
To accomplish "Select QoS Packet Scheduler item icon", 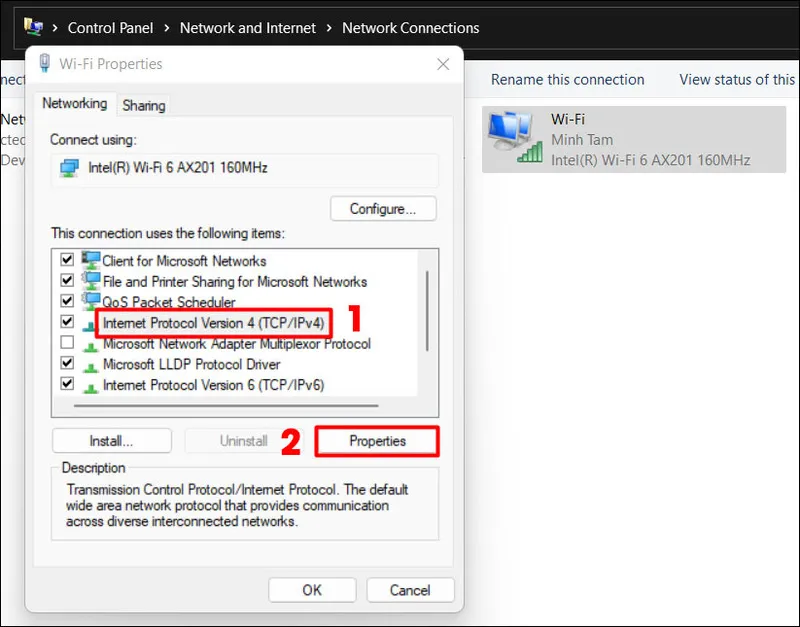I will [x=91, y=302].
